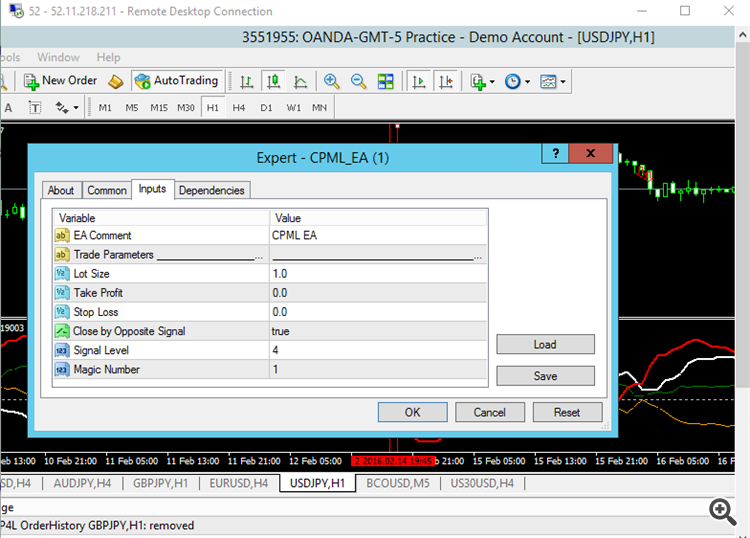Switch chart to bar chart icon
Viewport: 750px width, 538px height.
pos(246,82)
